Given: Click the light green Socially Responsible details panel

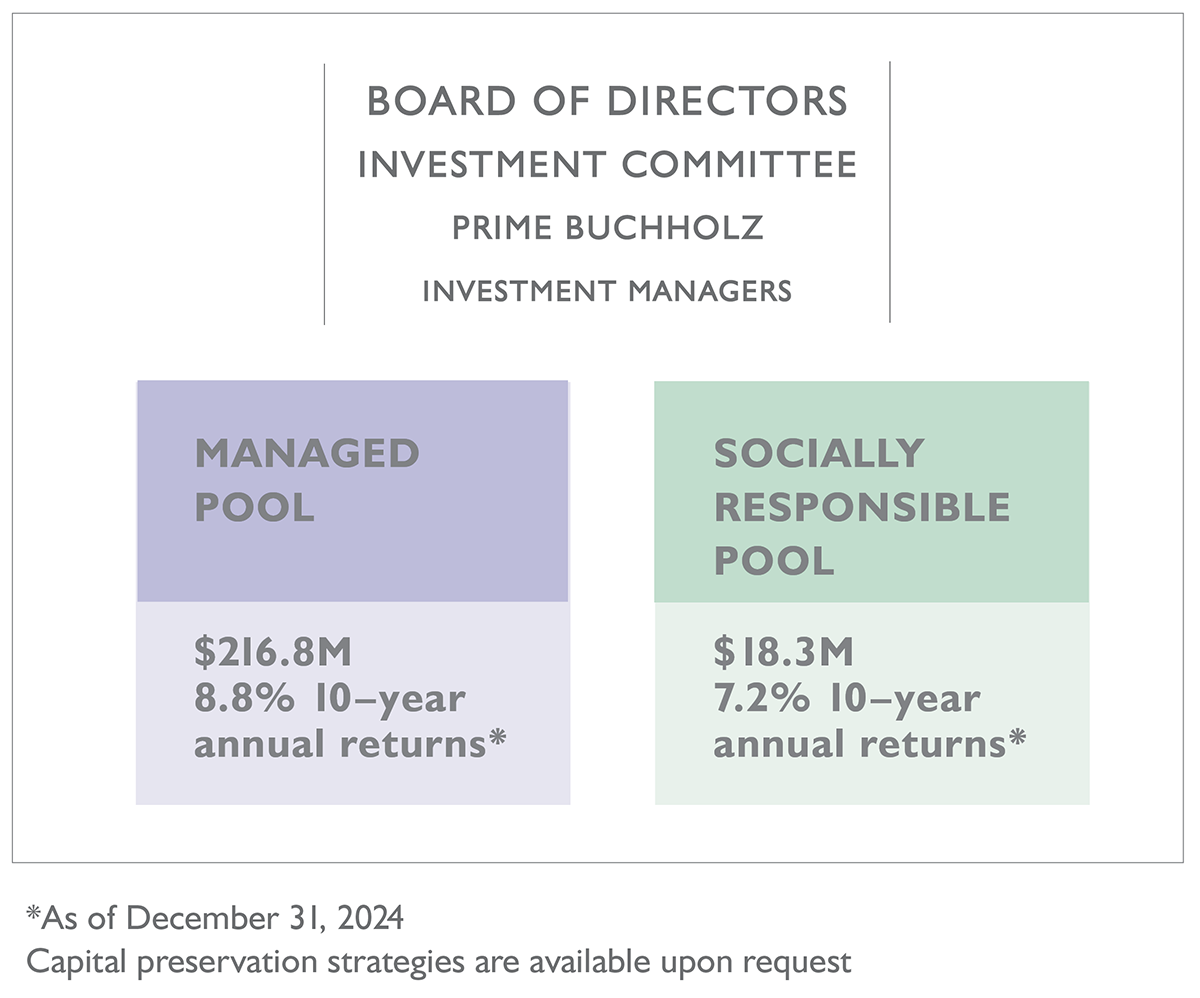Looking at the screenshot, I should (x=872, y=703).
